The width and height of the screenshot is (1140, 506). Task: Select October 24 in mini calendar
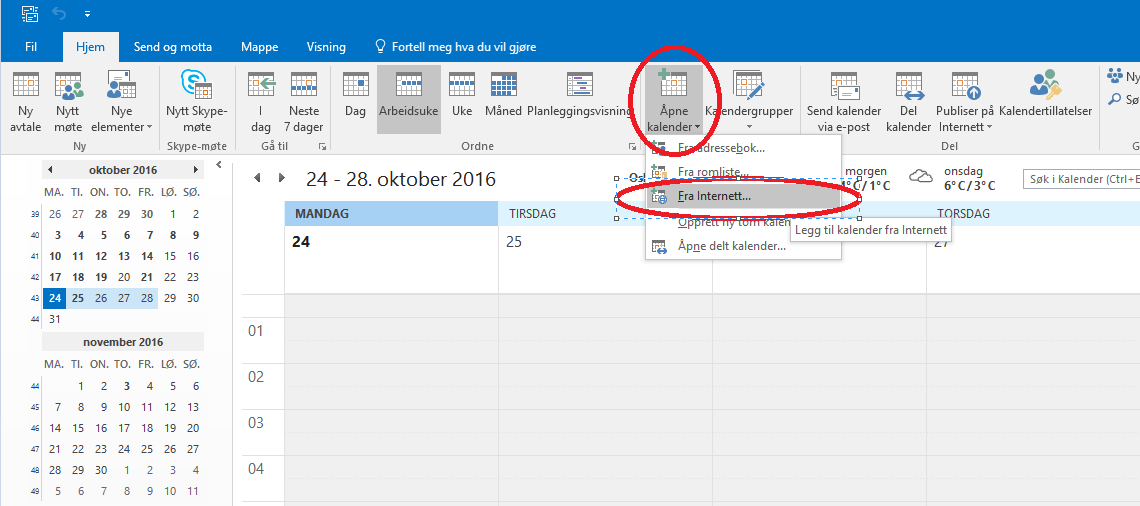(55, 298)
